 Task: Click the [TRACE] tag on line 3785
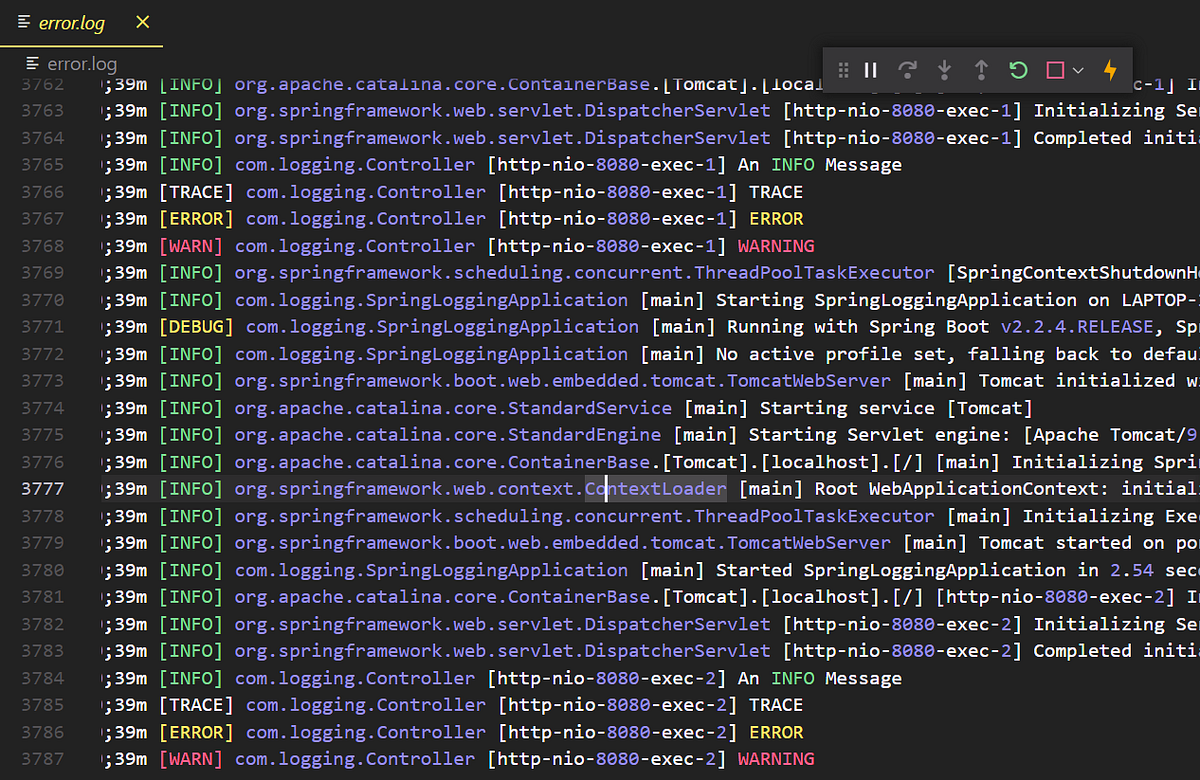(x=196, y=705)
